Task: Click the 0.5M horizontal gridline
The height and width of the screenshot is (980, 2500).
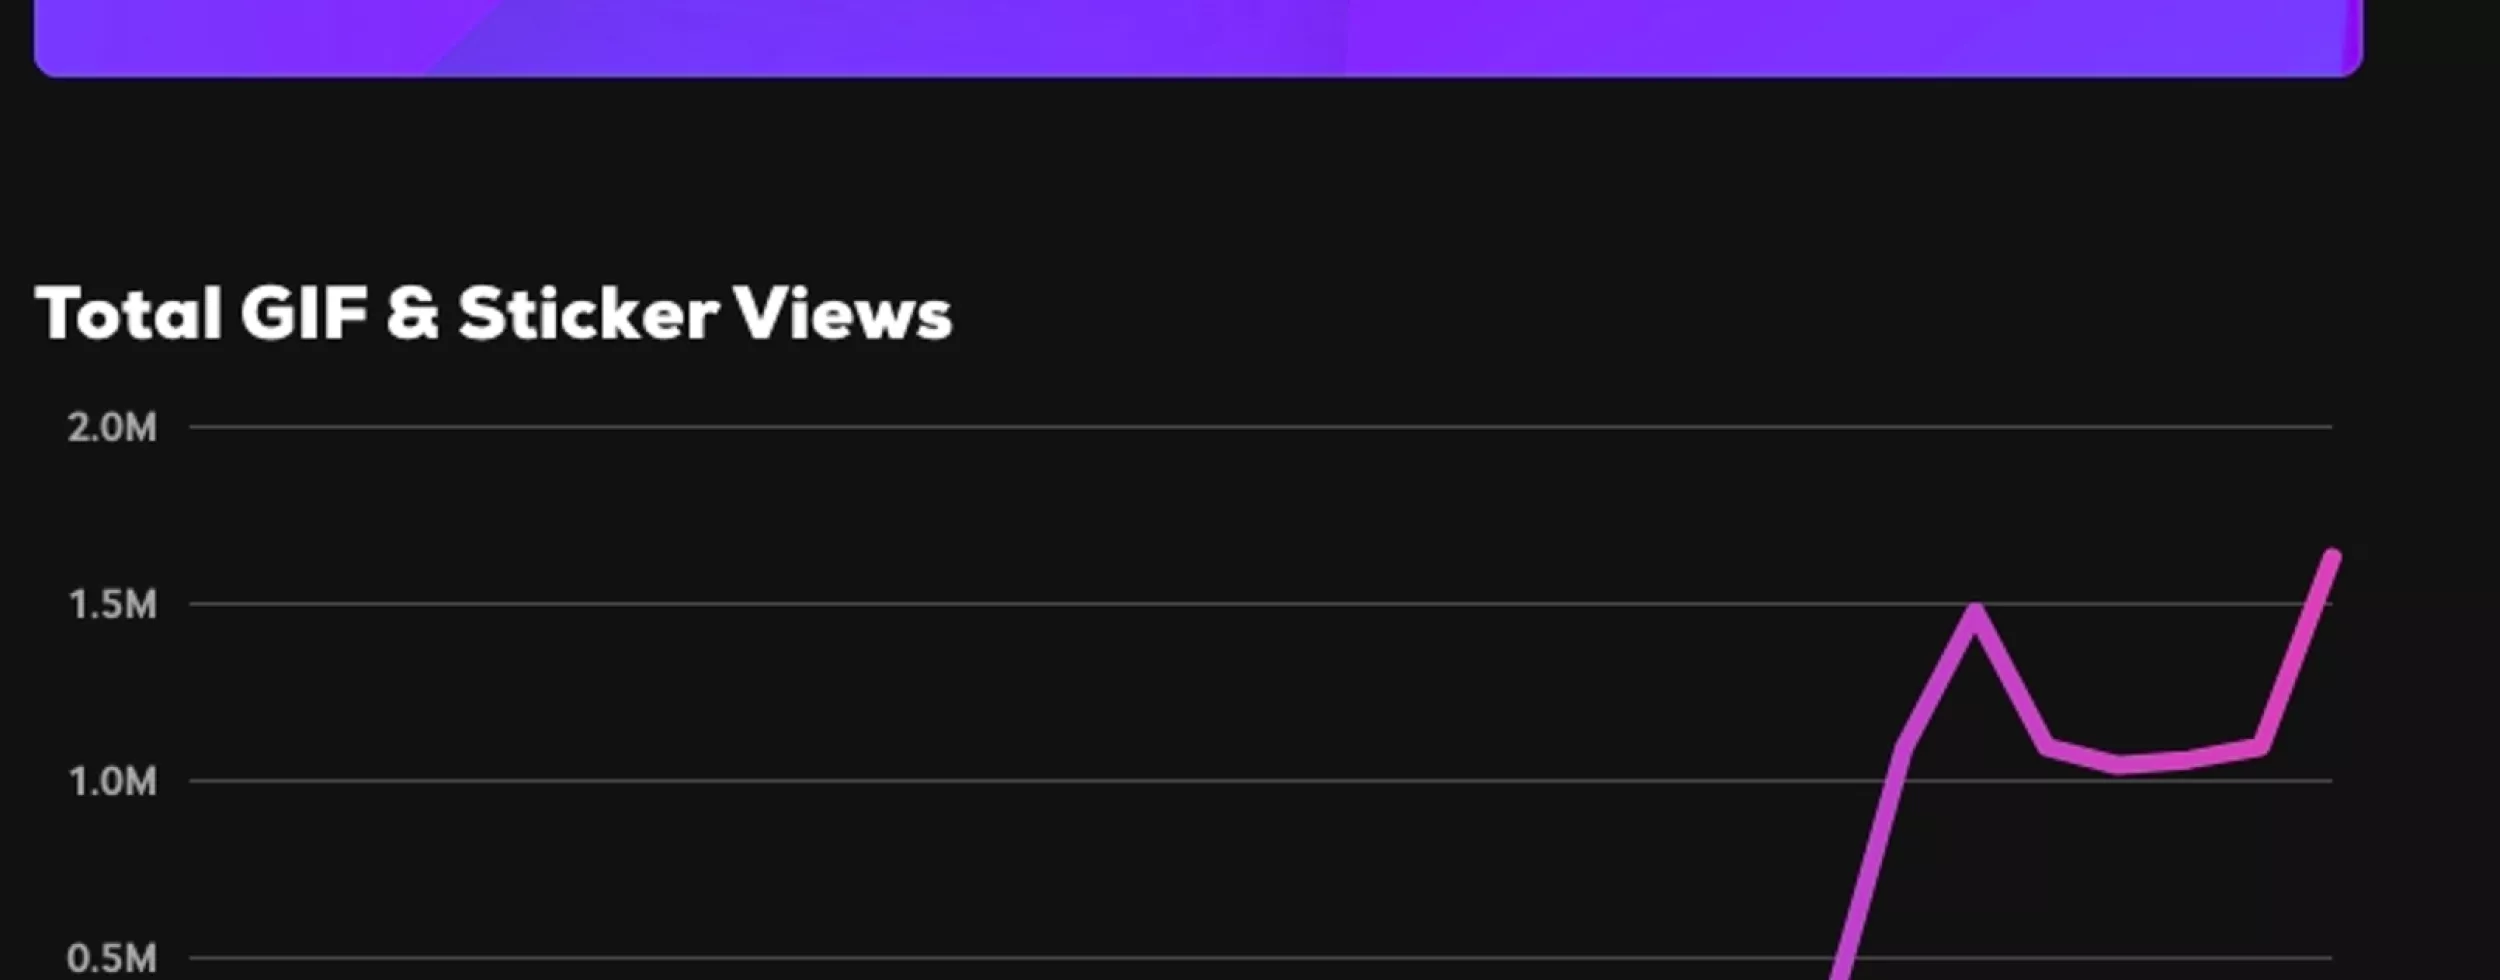Action: click(1000, 958)
